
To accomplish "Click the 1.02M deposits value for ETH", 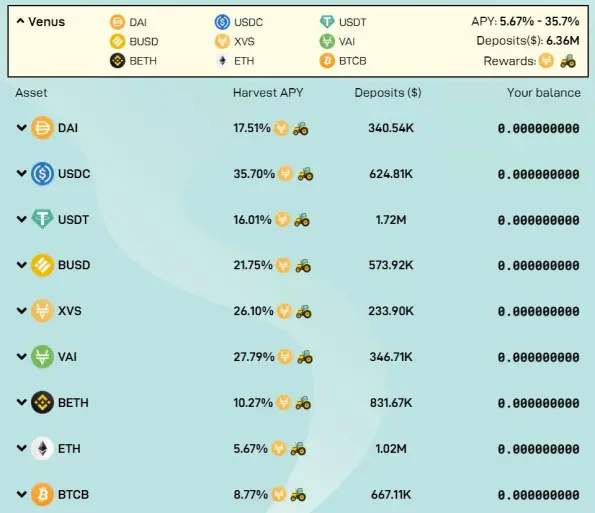I will [x=391, y=449].
